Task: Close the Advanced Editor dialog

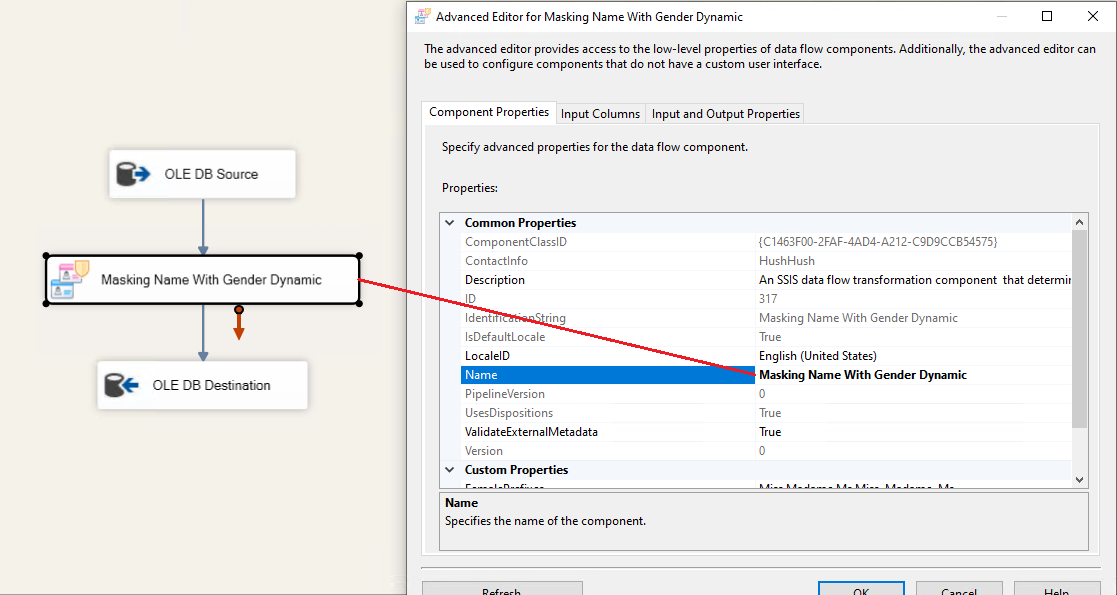Action: pyautogui.click(x=1093, y=16)
